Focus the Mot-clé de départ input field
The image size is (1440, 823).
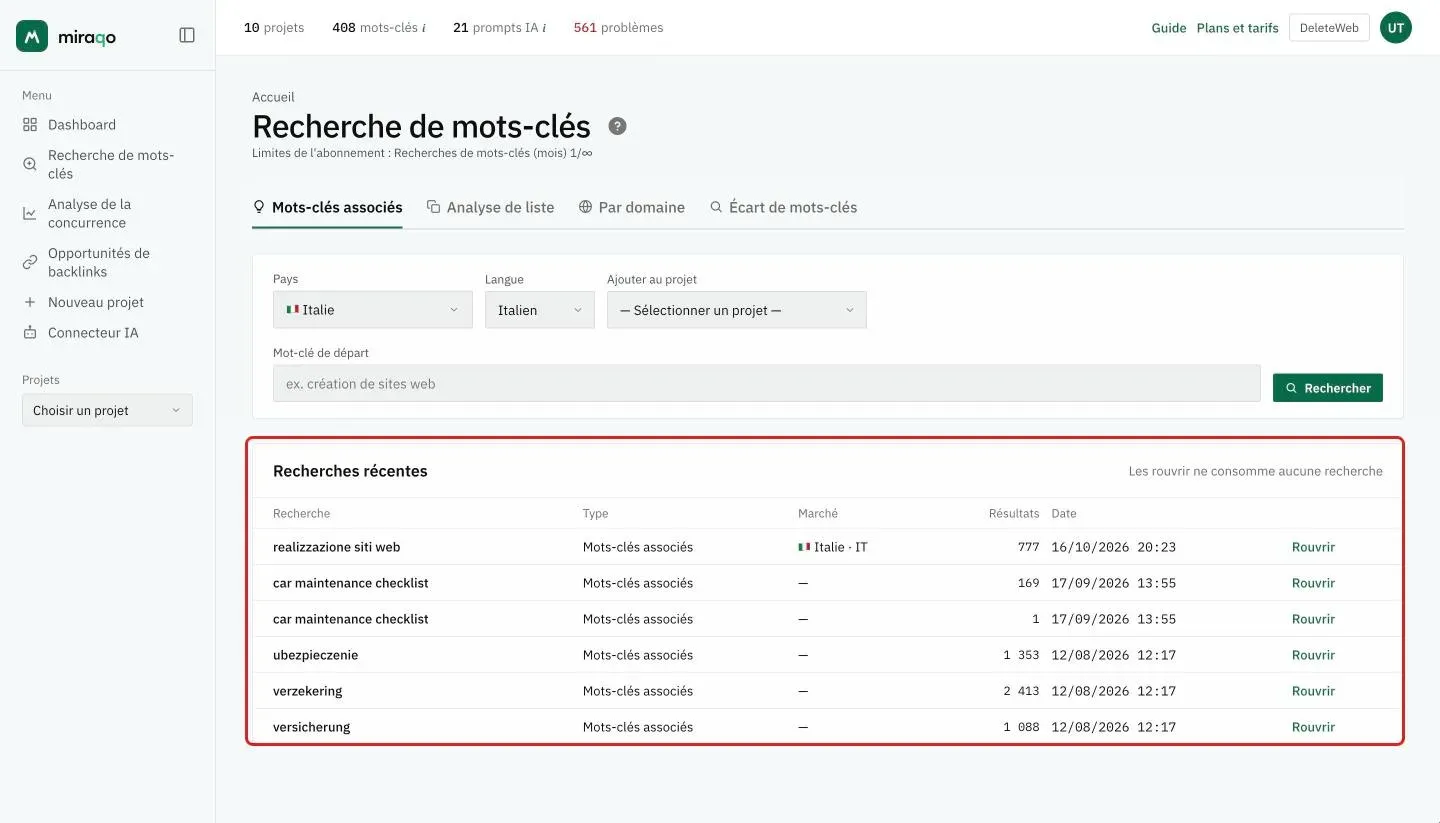(766, 384)
